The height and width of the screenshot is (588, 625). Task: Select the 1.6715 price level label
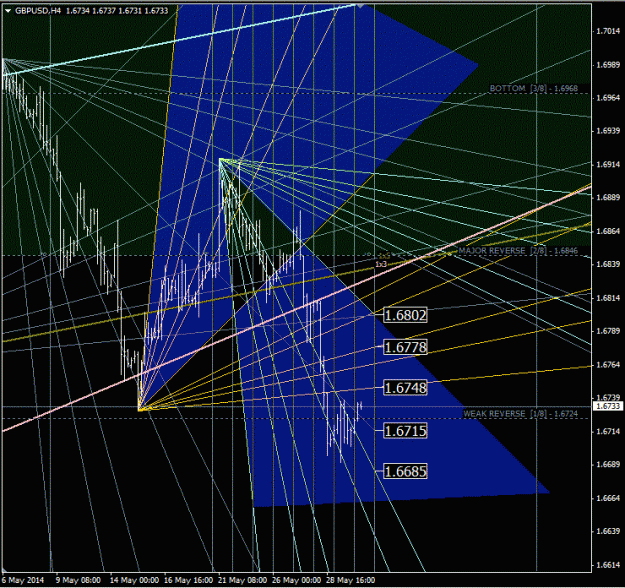[405, 431]
